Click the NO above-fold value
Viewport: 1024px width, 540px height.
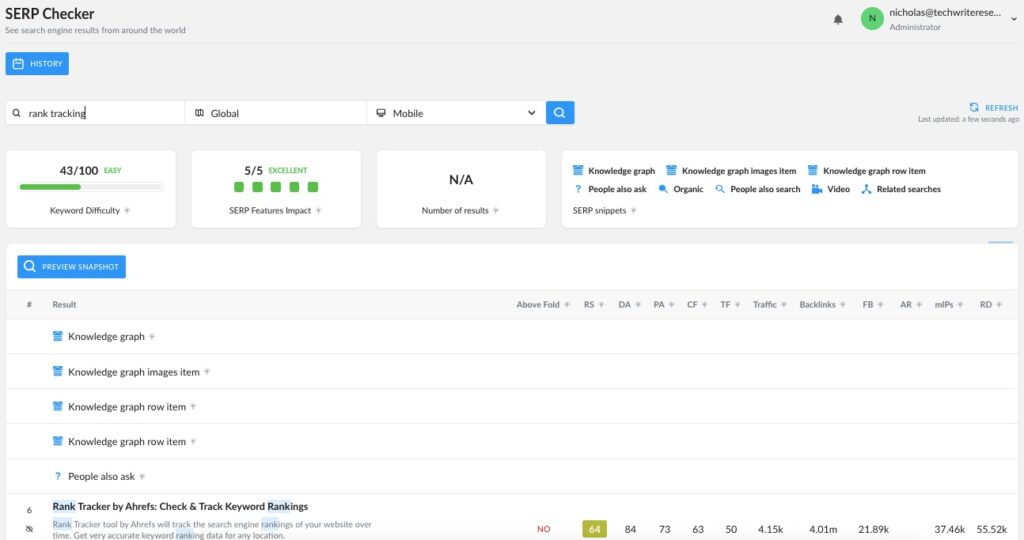coord(543,529)
